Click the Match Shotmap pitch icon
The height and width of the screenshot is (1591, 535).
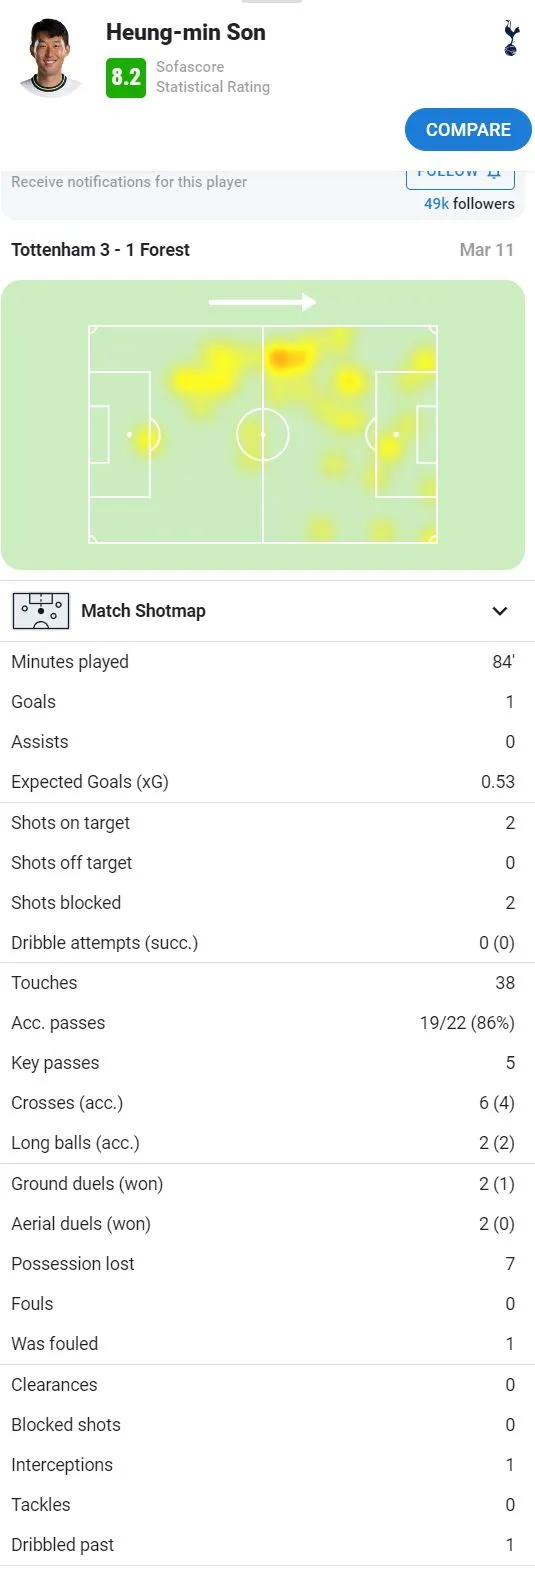pos(40,611)
